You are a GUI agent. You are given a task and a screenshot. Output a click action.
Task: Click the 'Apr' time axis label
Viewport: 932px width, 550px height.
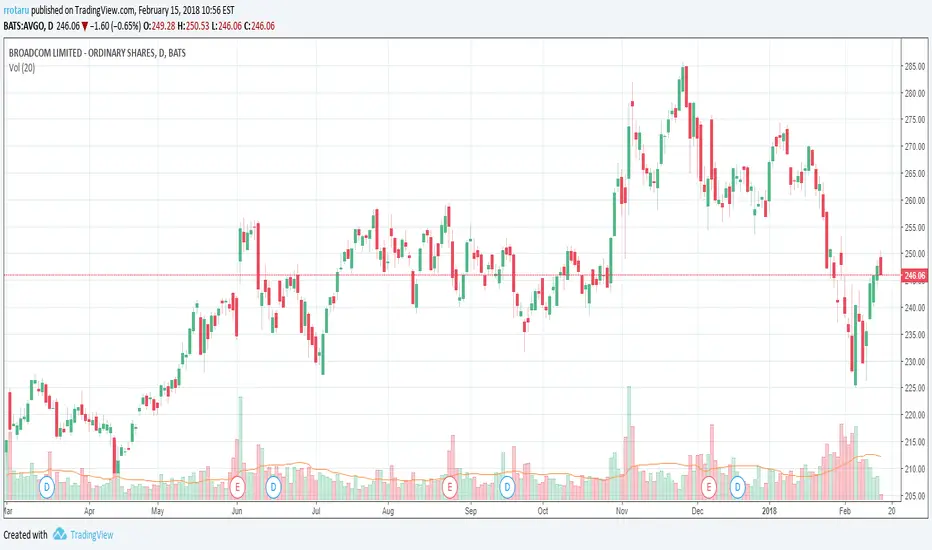(89, 511)
